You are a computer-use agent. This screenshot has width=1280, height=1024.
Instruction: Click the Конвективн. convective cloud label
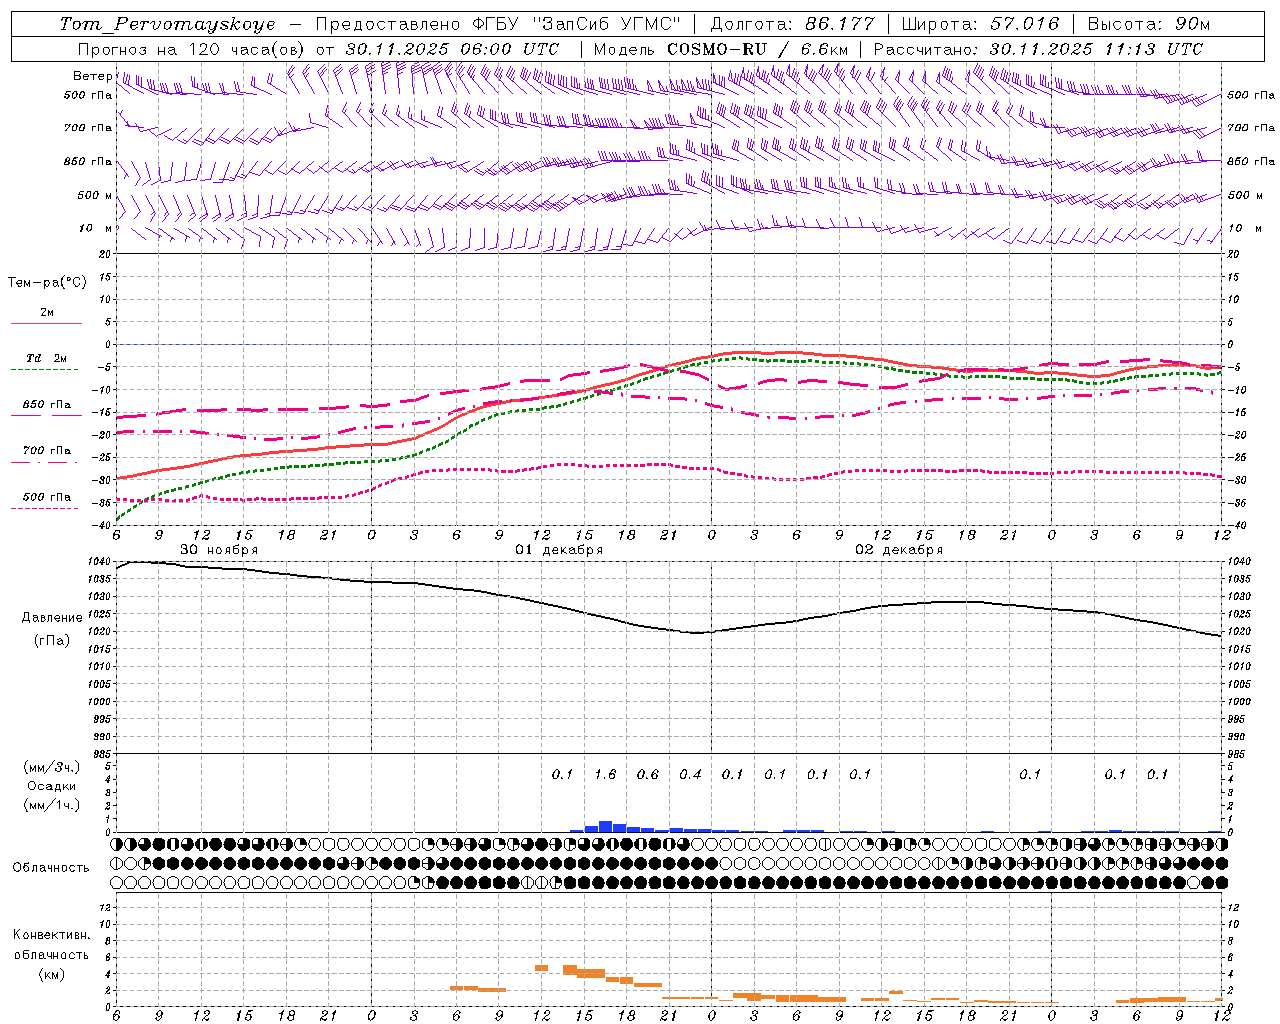(x=51, y=935)
